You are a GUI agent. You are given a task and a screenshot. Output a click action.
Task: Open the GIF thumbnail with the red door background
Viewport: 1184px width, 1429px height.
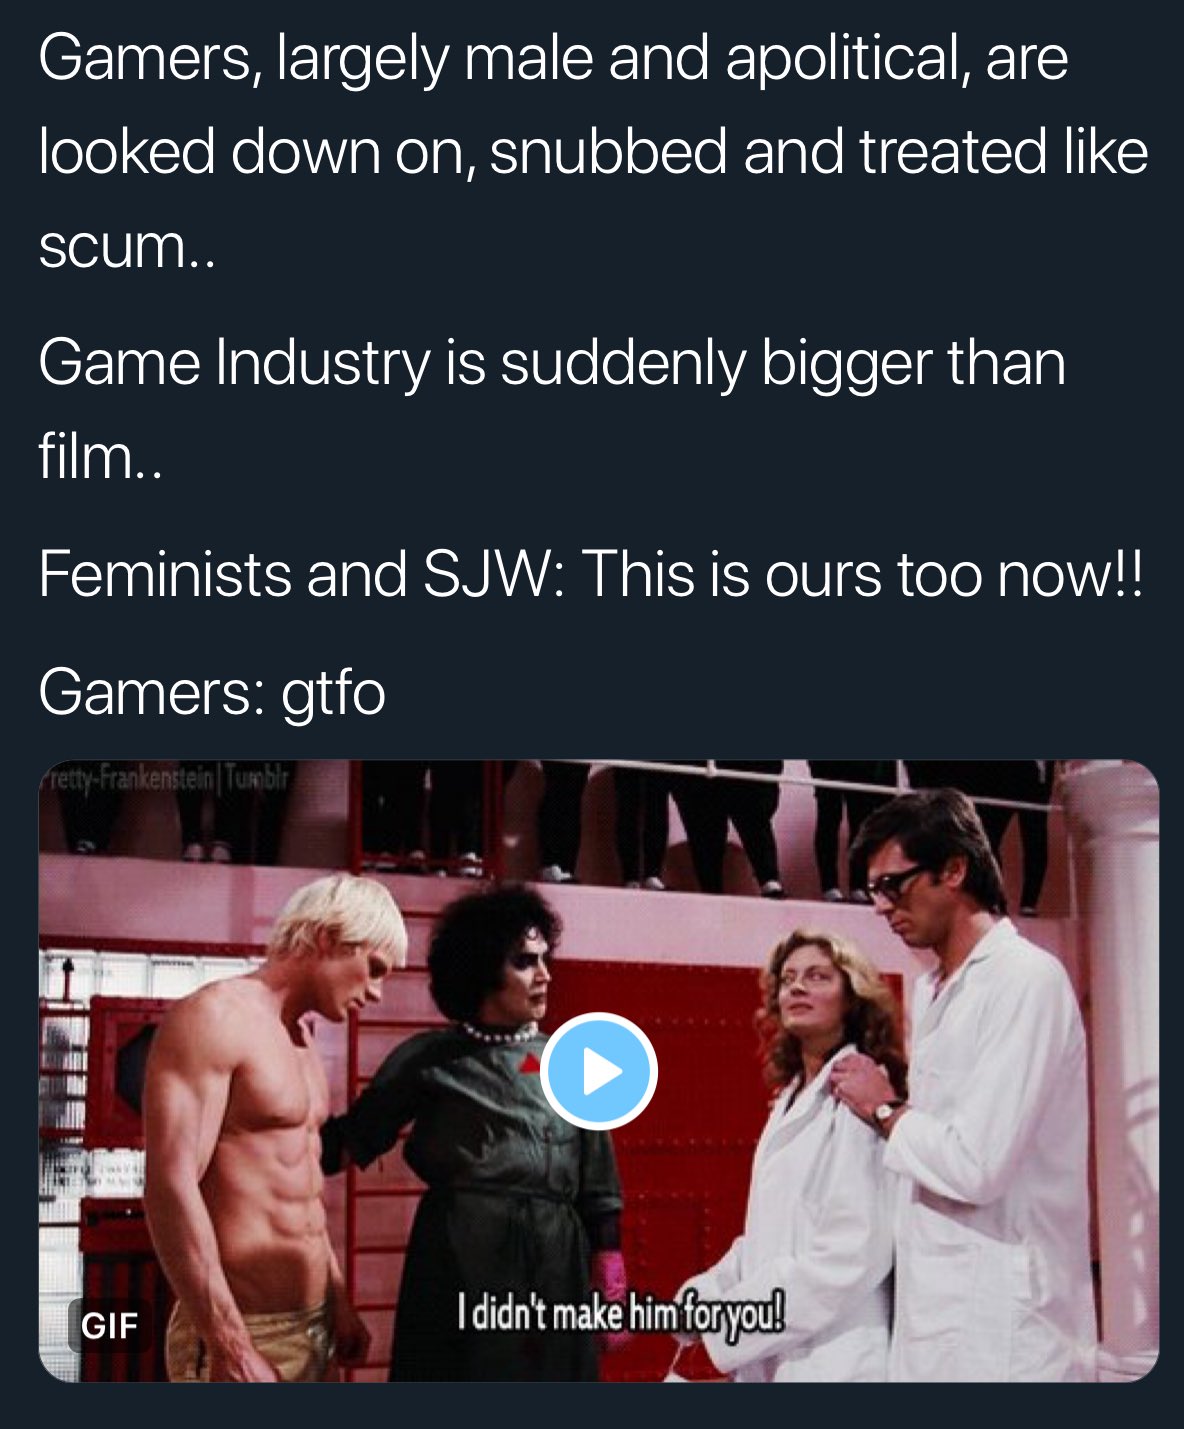598,1071
